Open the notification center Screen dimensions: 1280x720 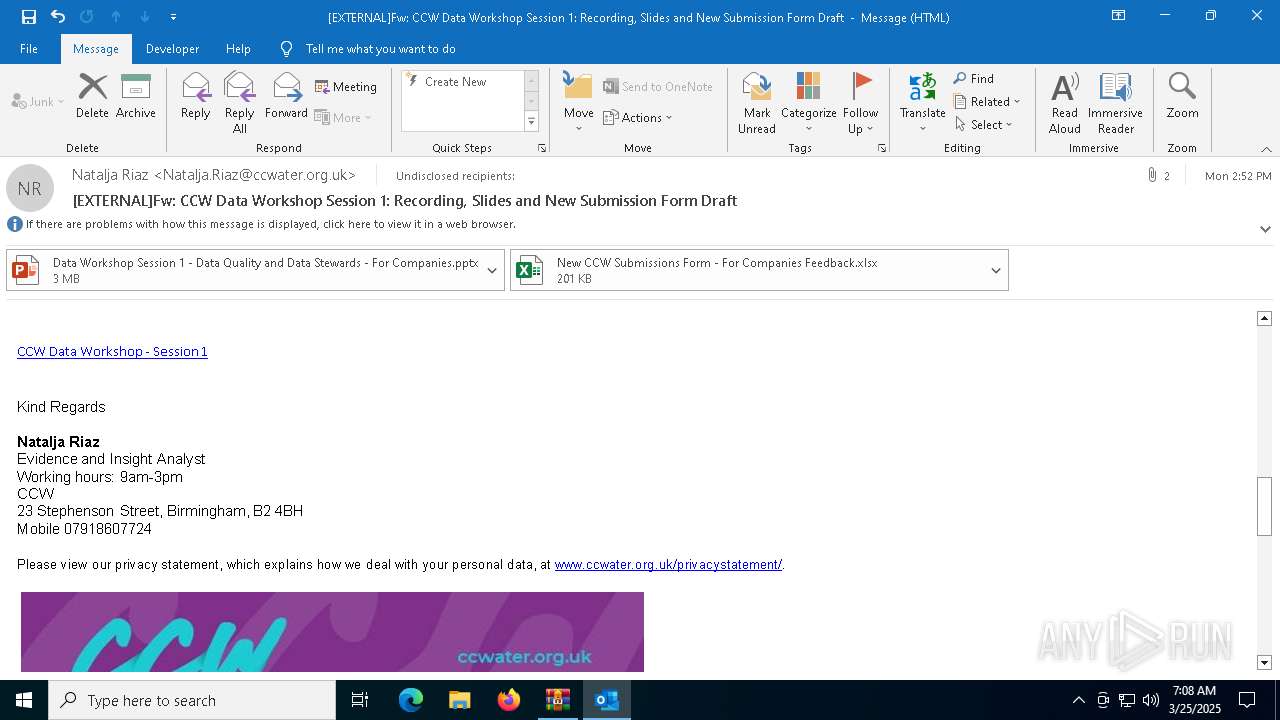[x=1247, y=700]
